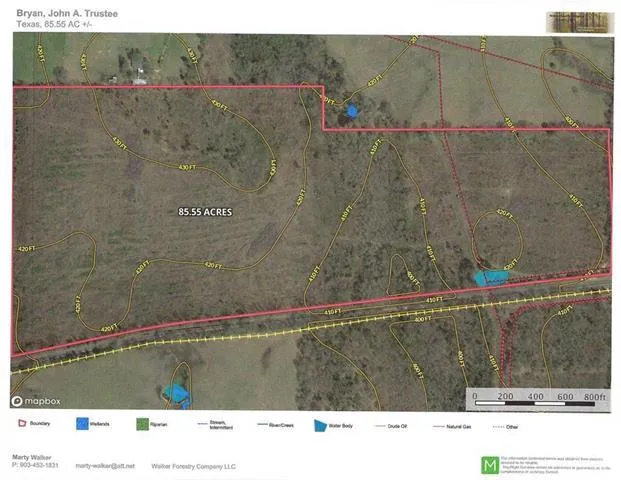This screenshot has height=480, width=621.
Task: Open the thumbnail photo in top right
Action: tap(576, 21)
